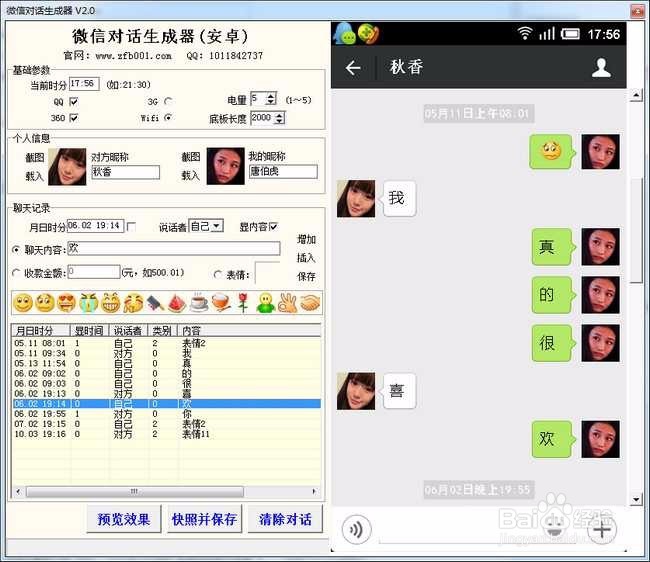Click the 我的昵称 input field

point(284,172)
